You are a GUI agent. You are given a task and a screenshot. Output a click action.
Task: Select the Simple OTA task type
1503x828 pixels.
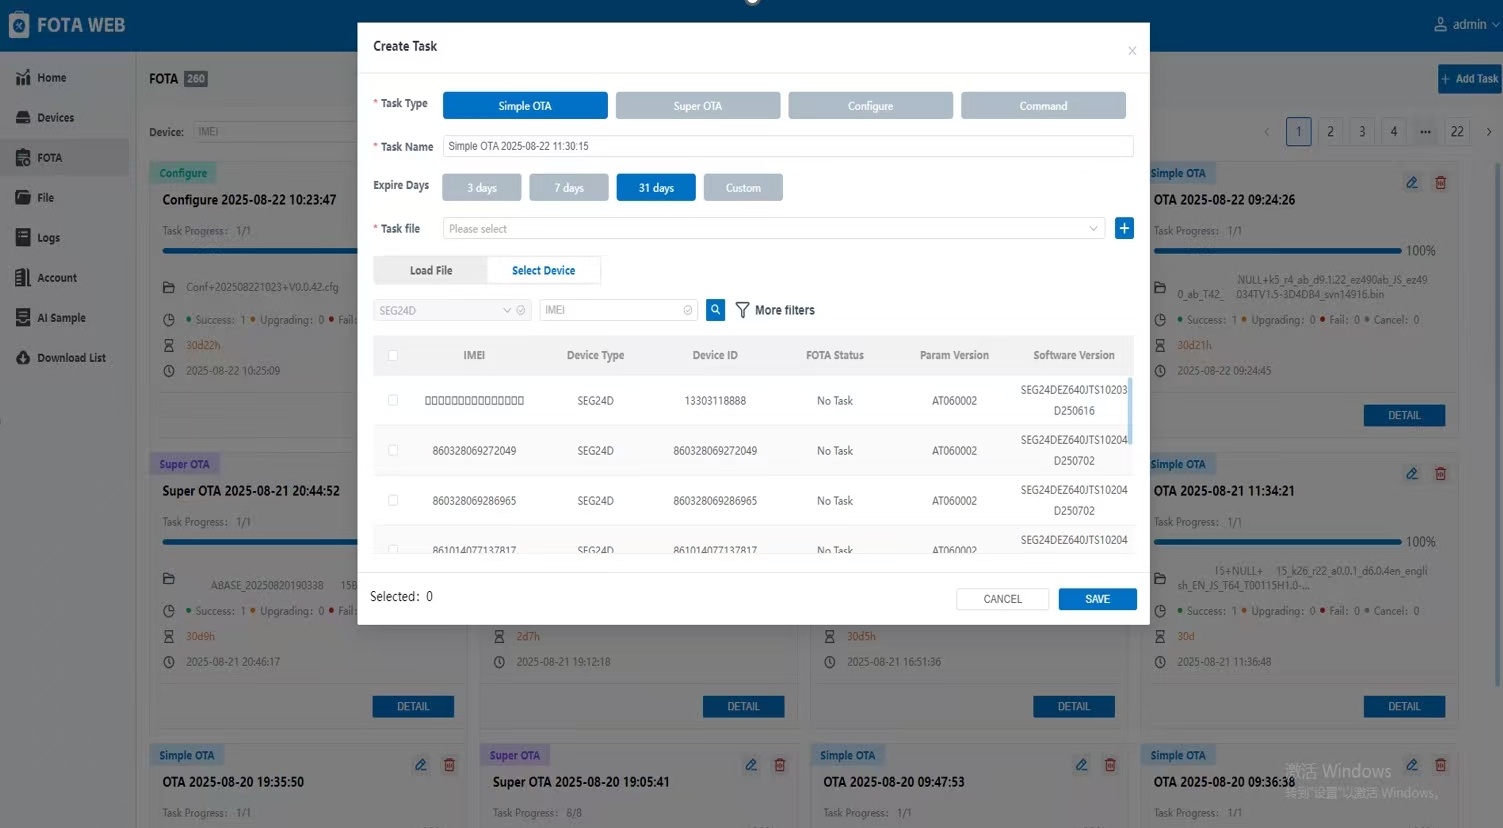point(525,105)
